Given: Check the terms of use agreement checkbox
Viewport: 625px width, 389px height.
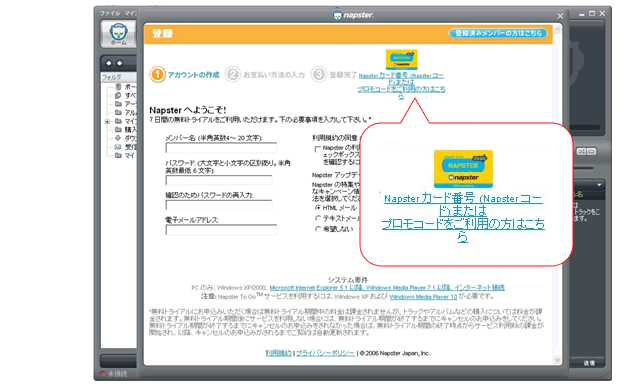Looking at the screenshot, I should tap(318, 149).
